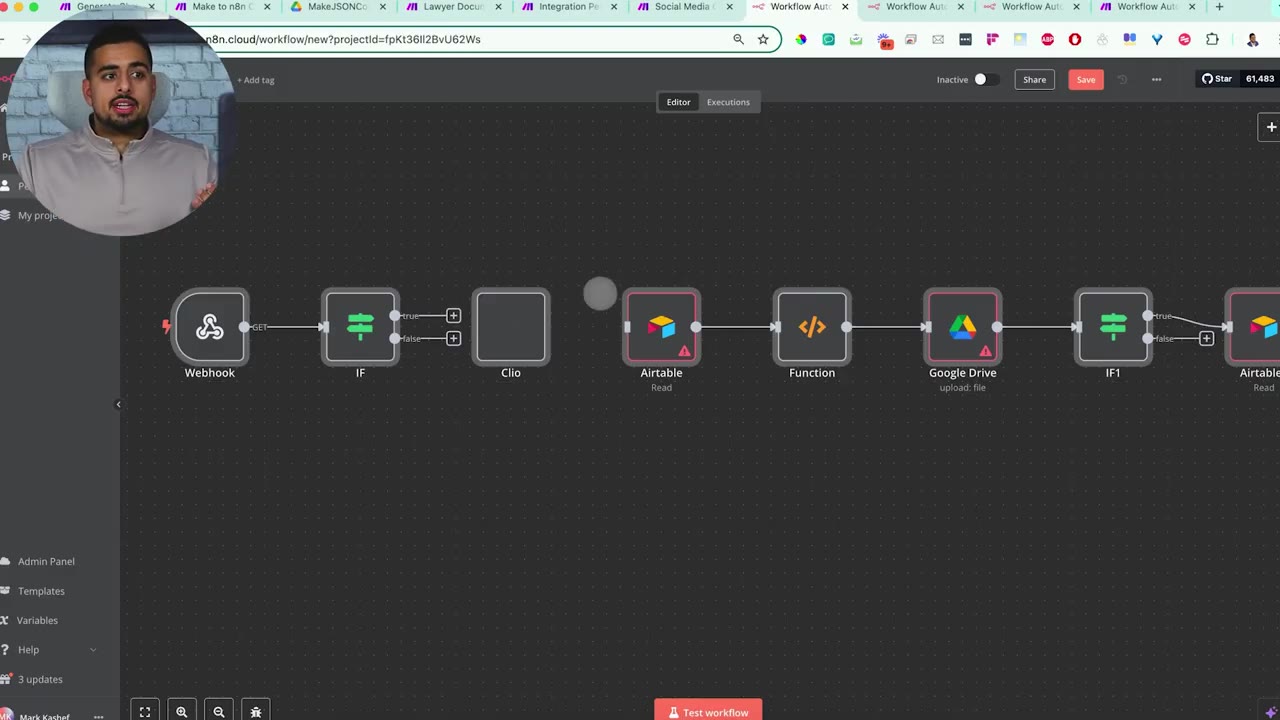
Task: Open the AI assistant sparkle button
Action: pos(1270,711)
